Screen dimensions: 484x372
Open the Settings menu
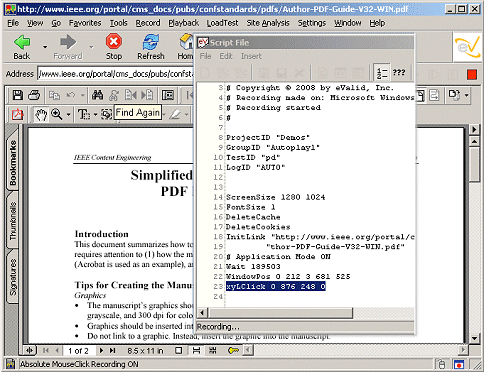[x=312, y=23]
